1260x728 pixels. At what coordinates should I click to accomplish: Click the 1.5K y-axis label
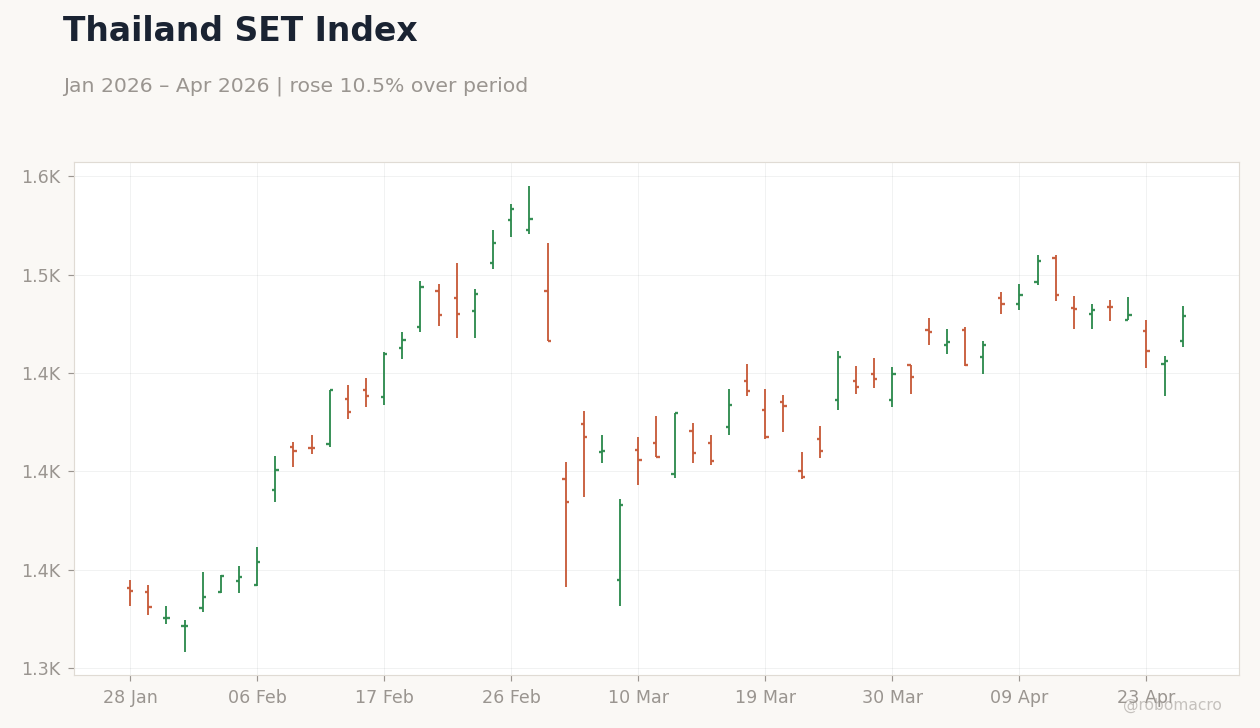[x=41, y=275]
